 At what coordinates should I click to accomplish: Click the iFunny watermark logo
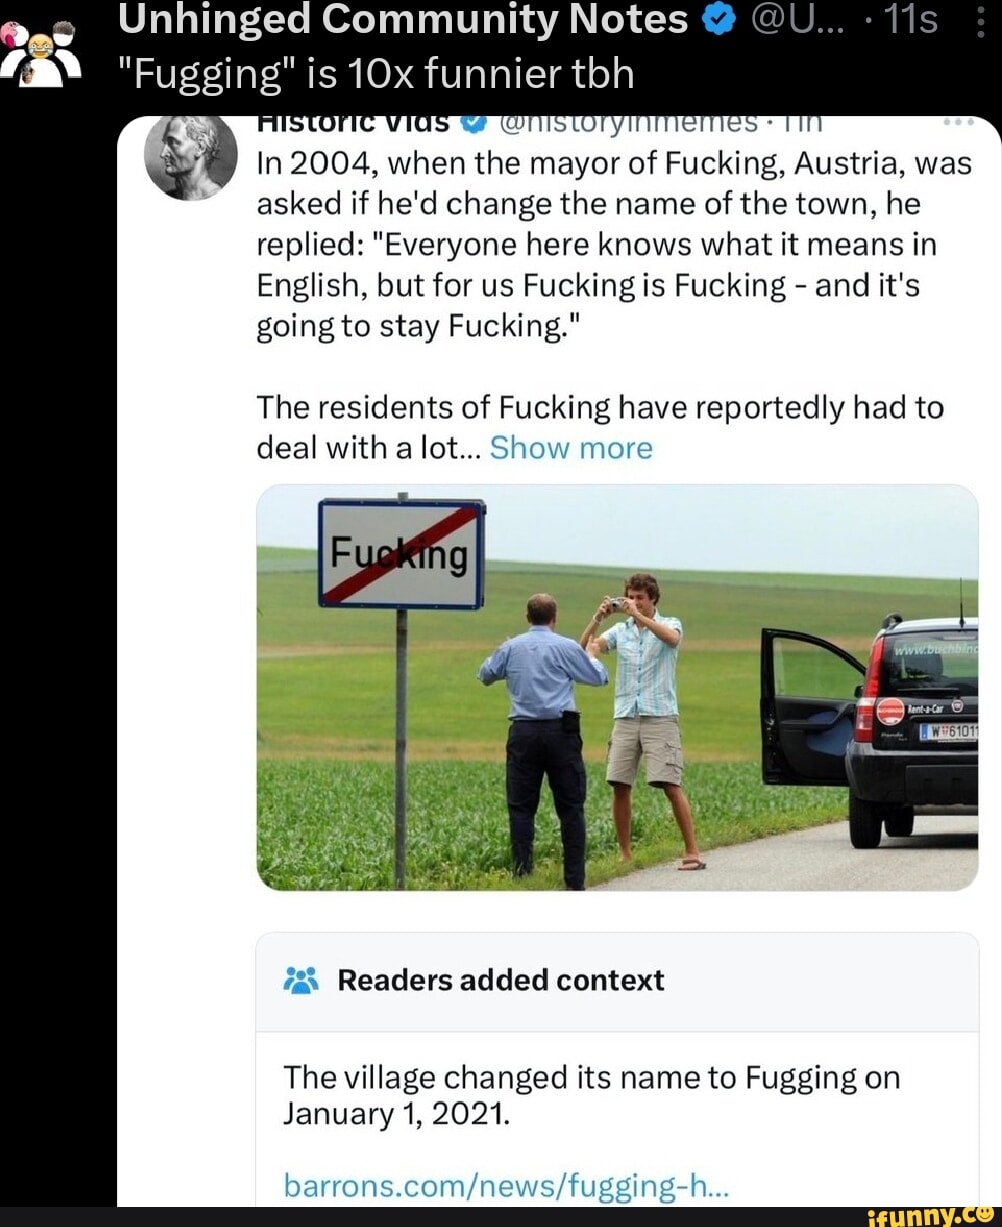930,1214
